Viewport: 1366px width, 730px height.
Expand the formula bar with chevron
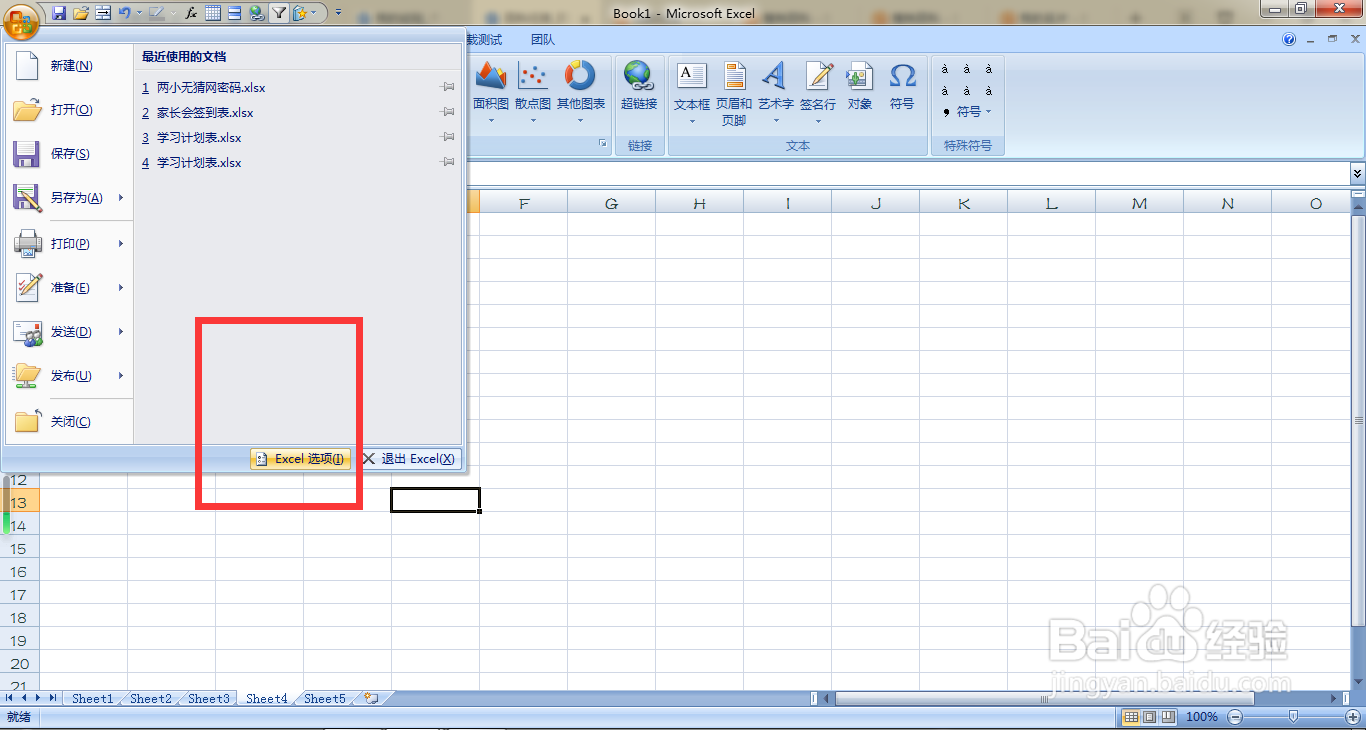point(1357,174)
